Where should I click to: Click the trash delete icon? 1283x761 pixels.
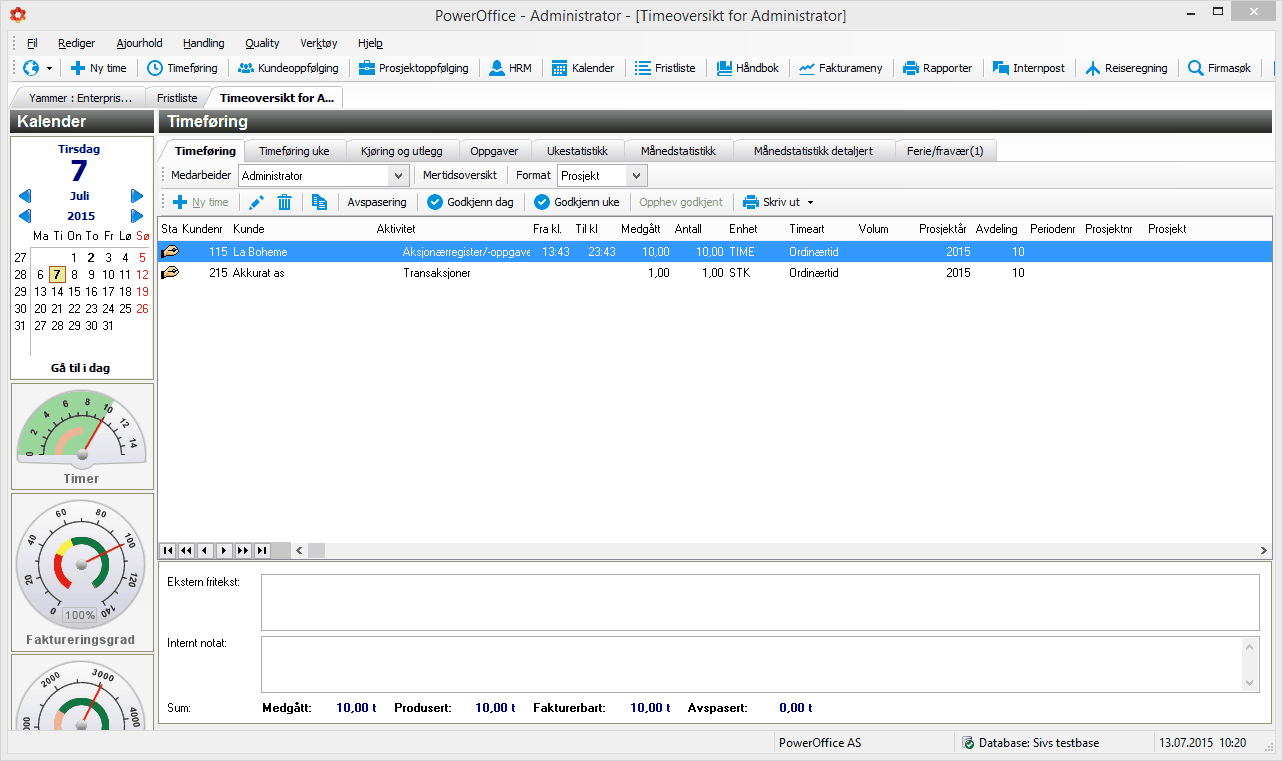point(285,202)
